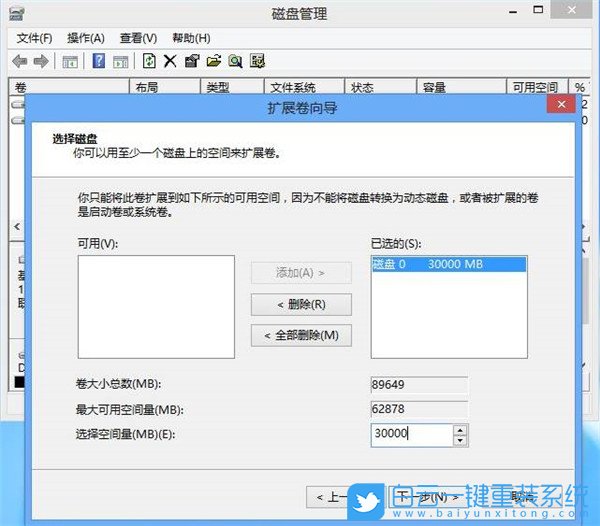The height and width of the screenshot is (526, 600).
Task: Sort by 状态 column header
Action: tap(381, 87)
